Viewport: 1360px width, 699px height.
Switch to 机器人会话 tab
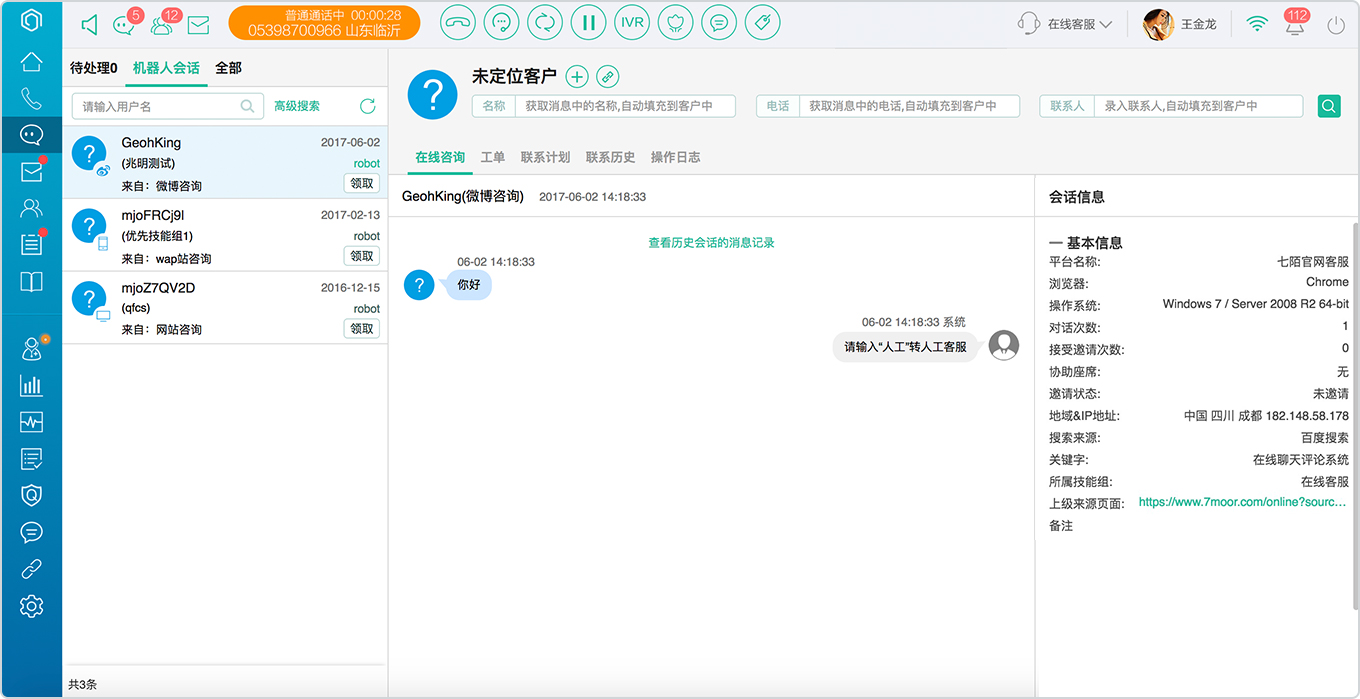(166, 68)
